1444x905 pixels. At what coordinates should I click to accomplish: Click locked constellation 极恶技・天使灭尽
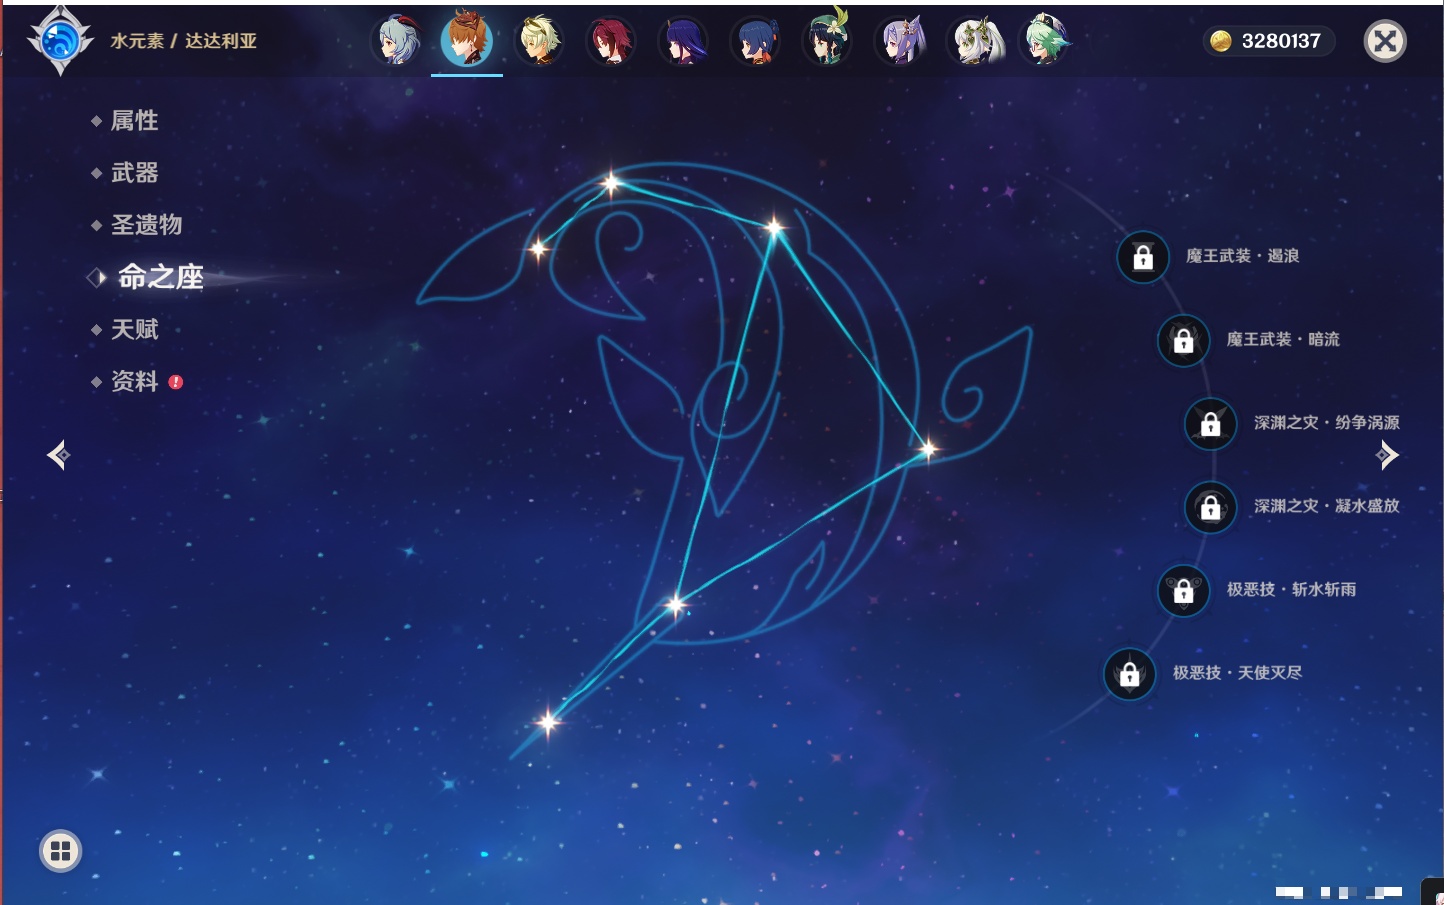1129,674
